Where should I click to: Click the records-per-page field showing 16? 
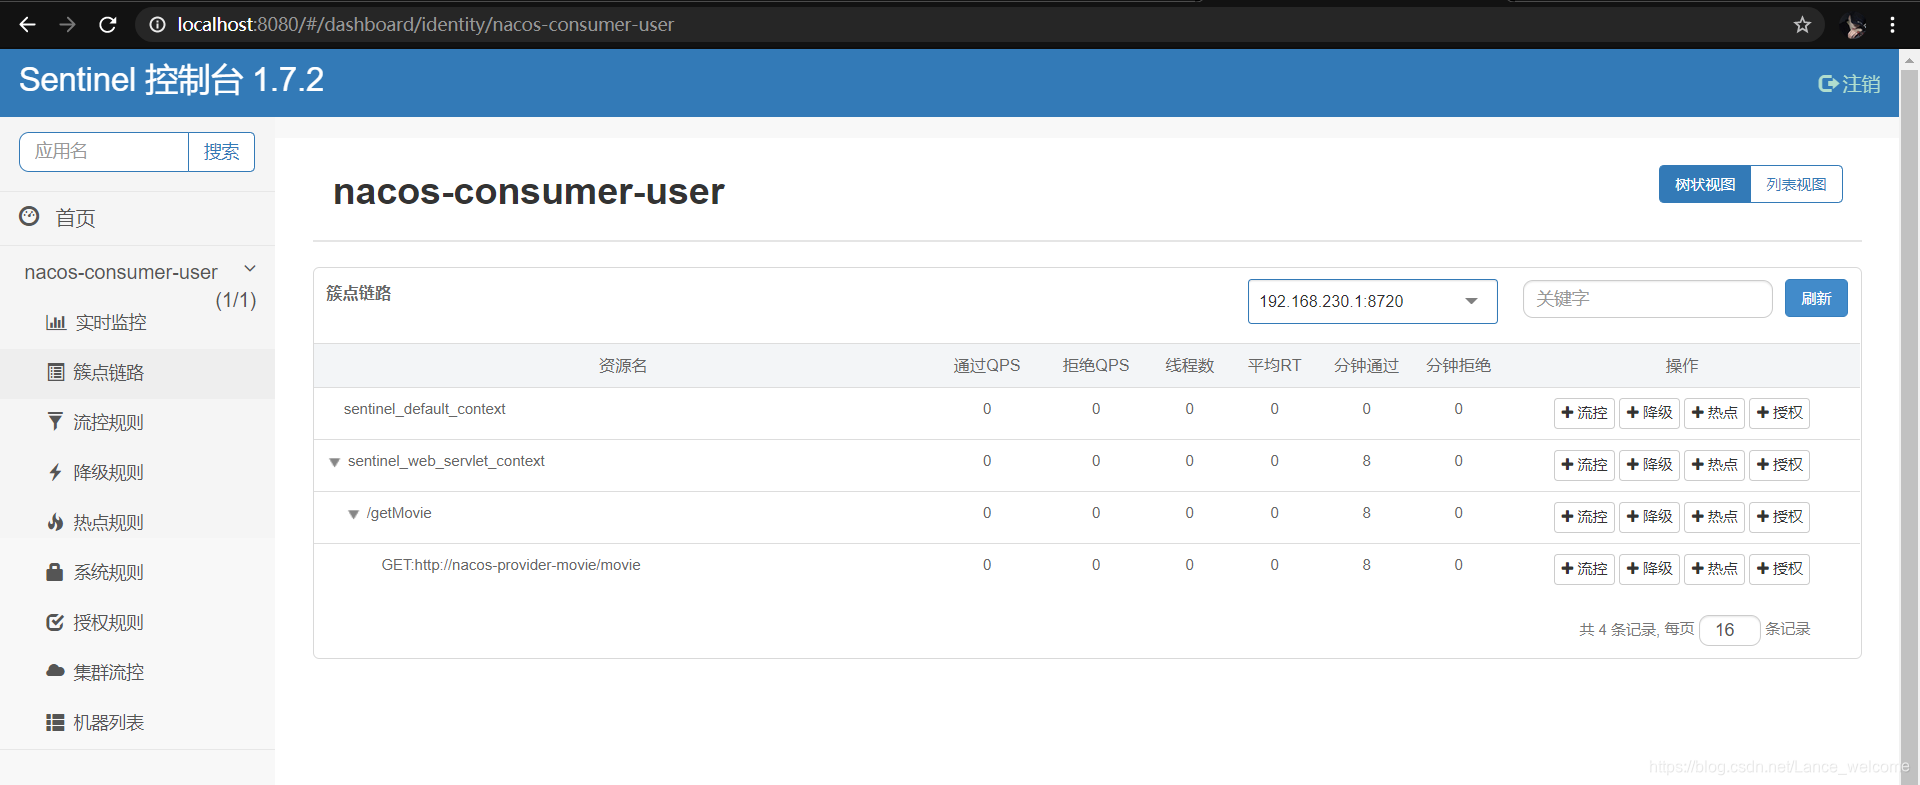click(1729, 630)
